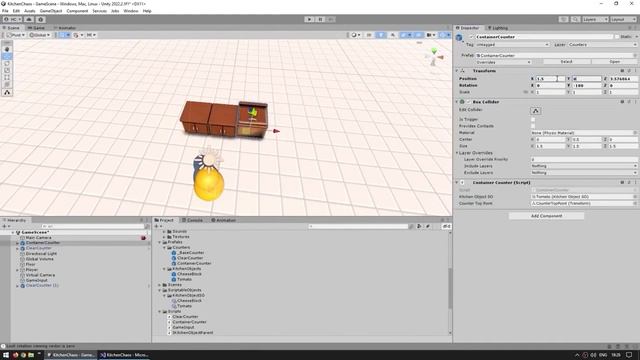
Task: Click the Pause button in the top toolbar
Action: point(320,19)
